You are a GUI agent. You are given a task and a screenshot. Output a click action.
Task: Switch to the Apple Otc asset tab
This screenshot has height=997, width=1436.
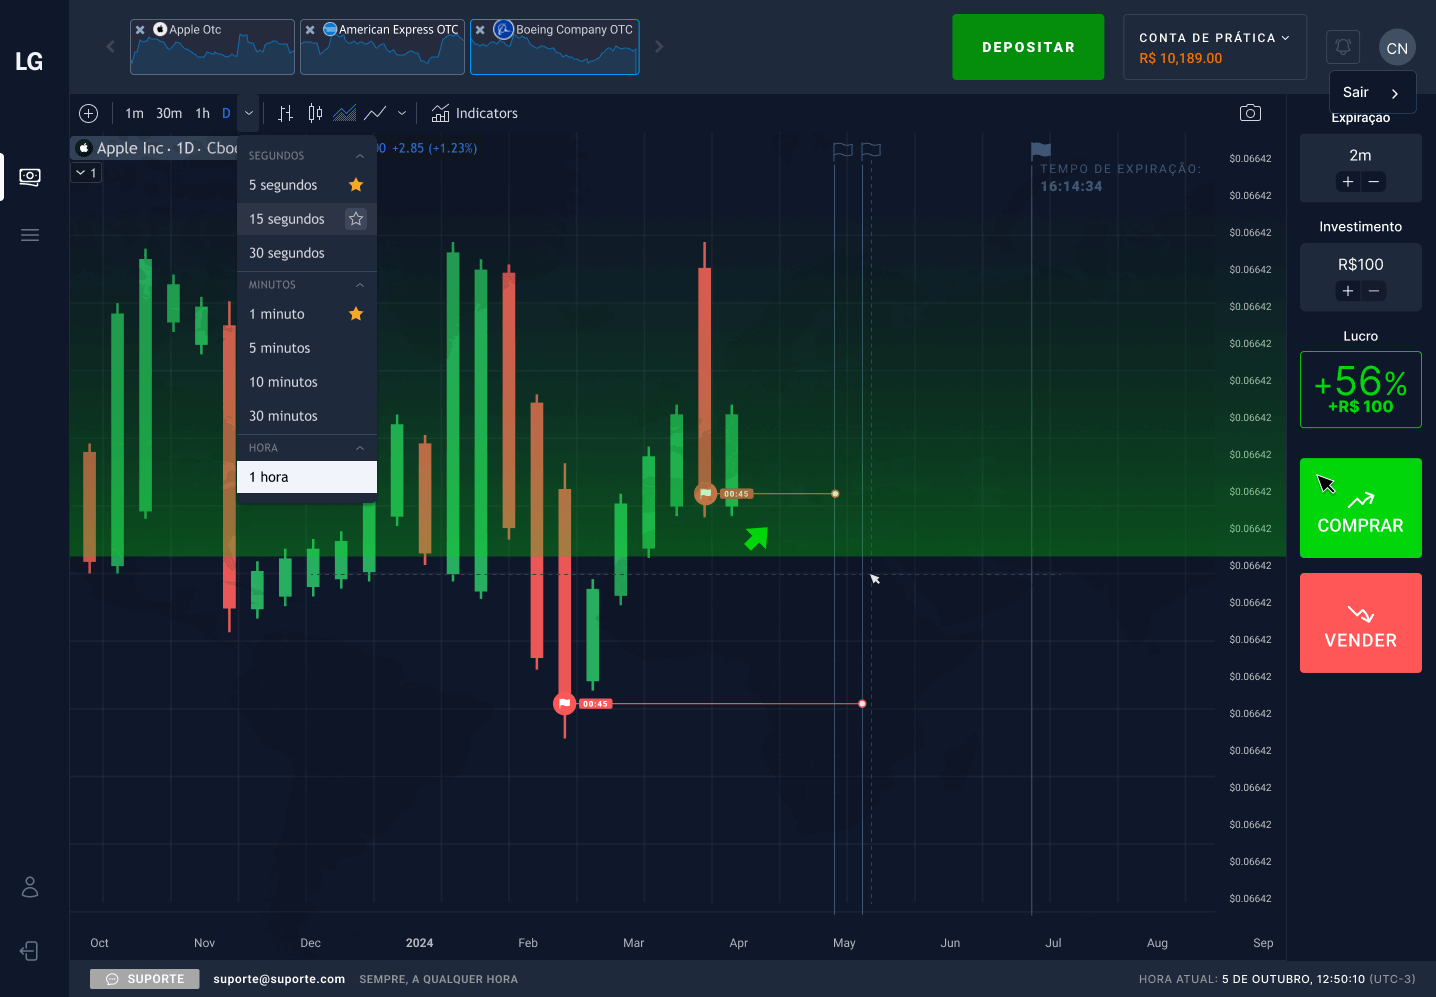tap(212, 47)
